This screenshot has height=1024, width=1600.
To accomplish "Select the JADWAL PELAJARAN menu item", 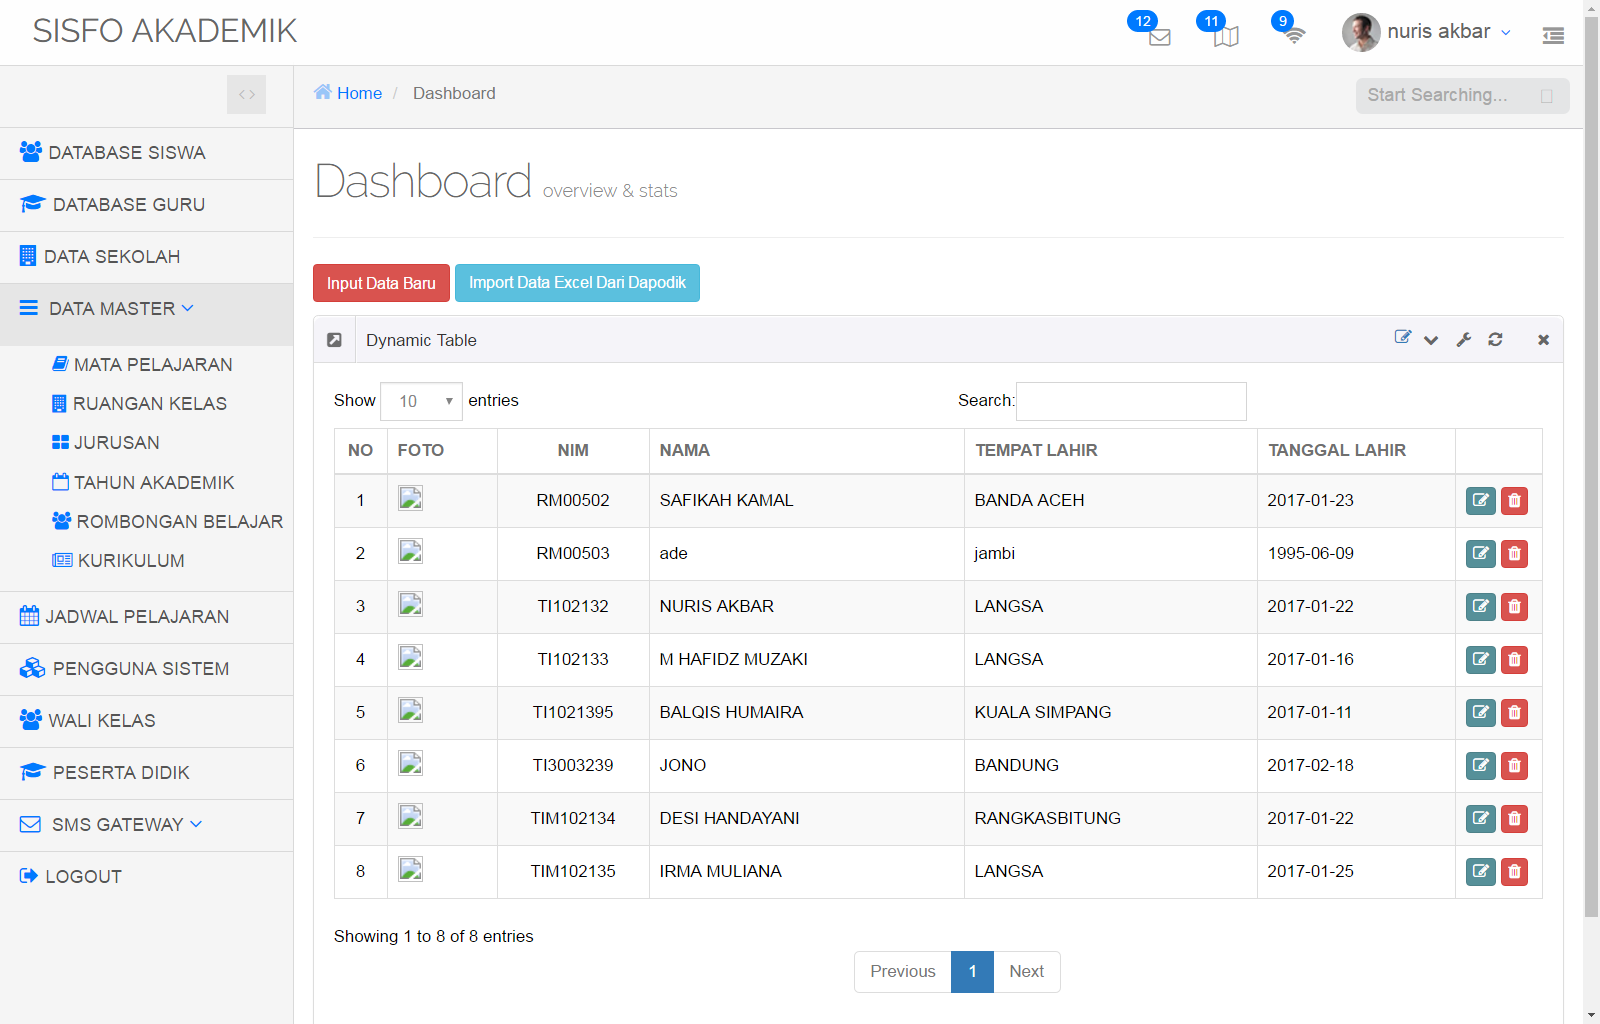I will (137, 617).
